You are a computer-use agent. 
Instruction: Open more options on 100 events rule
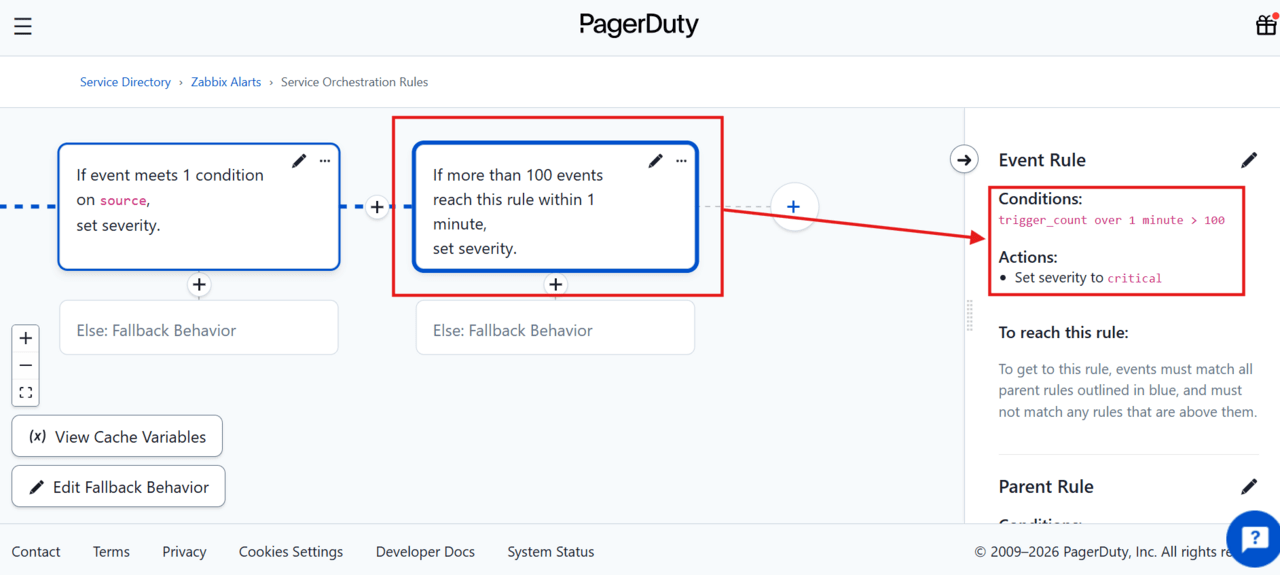point(682,161)
